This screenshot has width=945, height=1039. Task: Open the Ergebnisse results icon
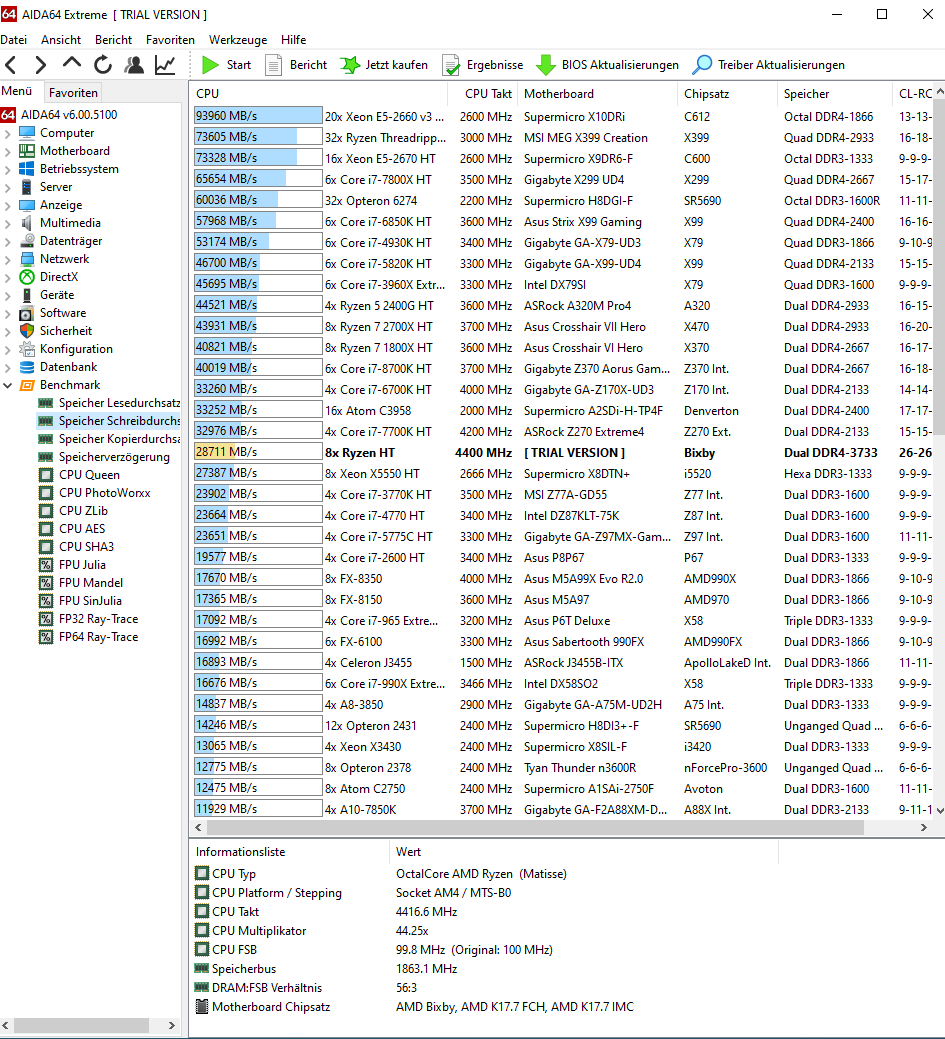[x=451, y=65]
